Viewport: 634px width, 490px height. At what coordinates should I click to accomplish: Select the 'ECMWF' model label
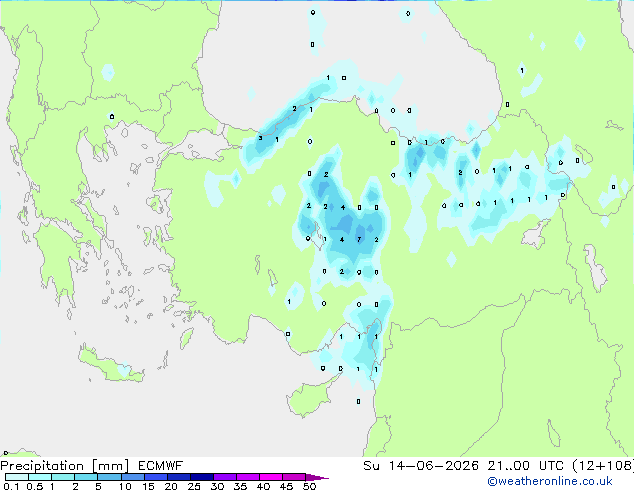tap(161, 466)
